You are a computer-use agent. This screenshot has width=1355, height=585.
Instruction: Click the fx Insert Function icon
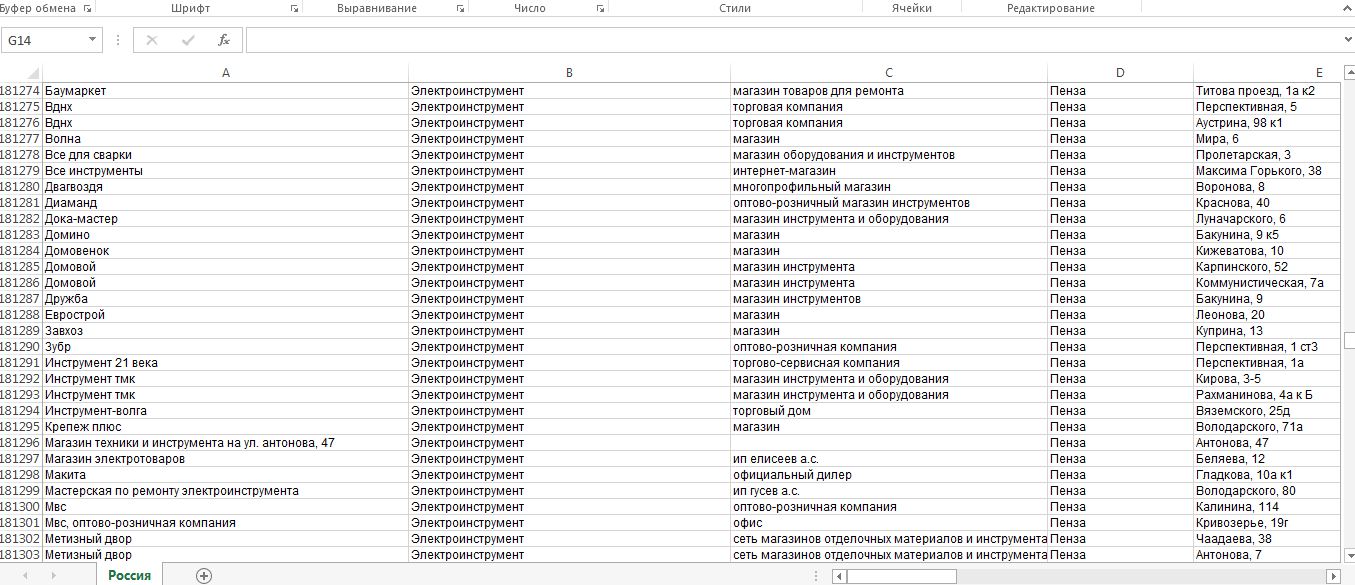pyautogui.click(x=224, y=40)
